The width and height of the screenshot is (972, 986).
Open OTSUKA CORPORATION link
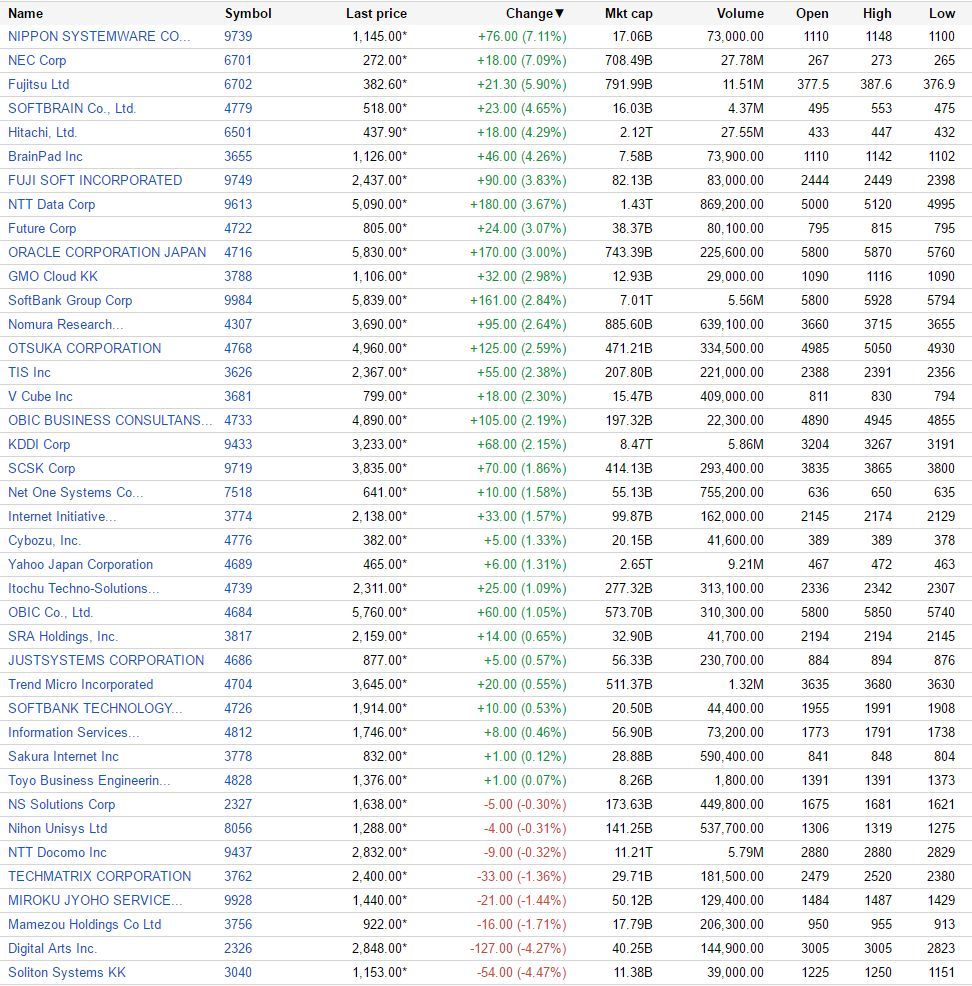[x=84, y=348]
